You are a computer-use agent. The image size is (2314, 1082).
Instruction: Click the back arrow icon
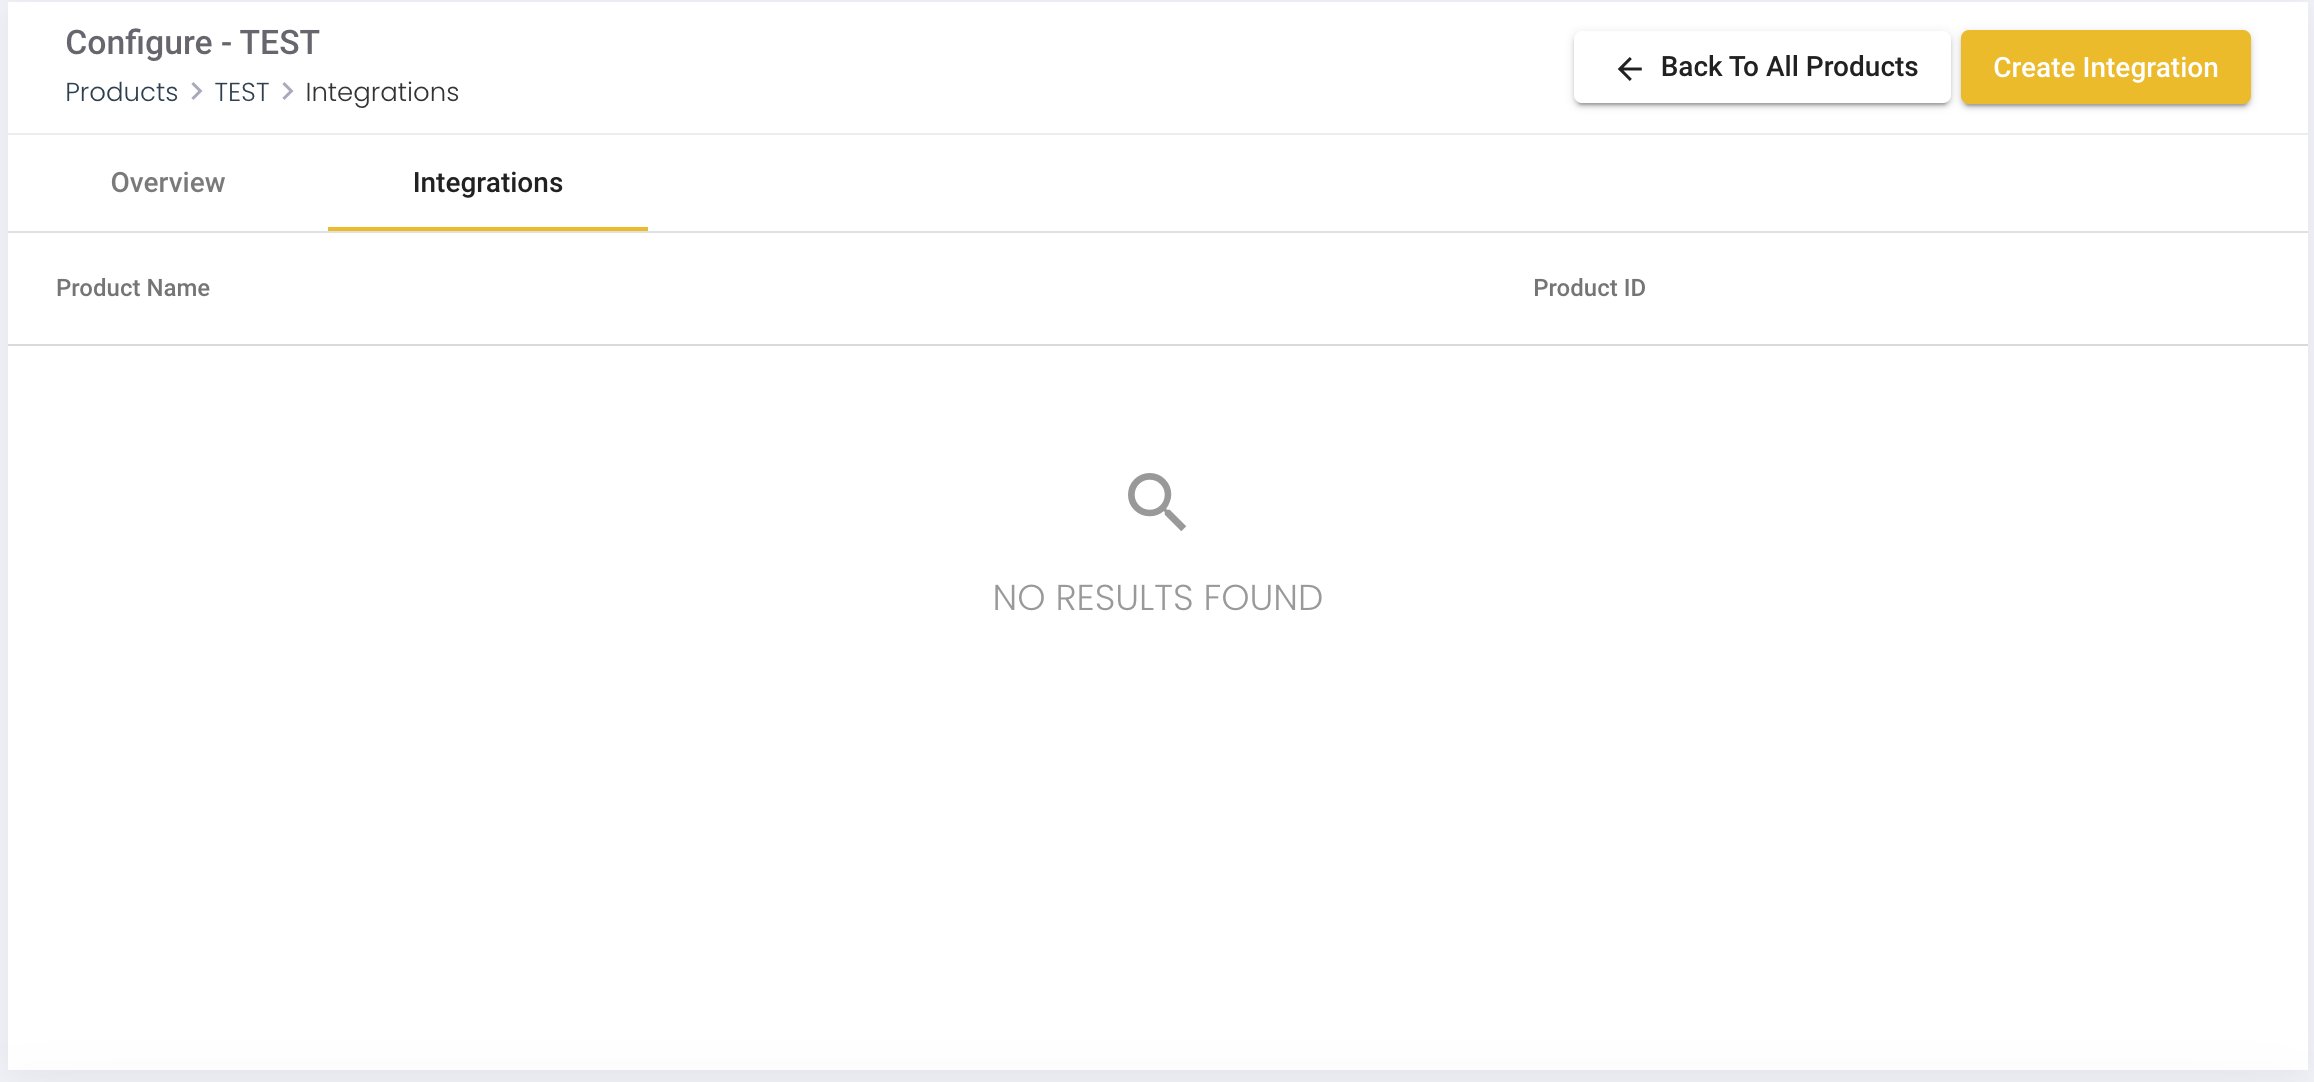[x=1630, y=68]
